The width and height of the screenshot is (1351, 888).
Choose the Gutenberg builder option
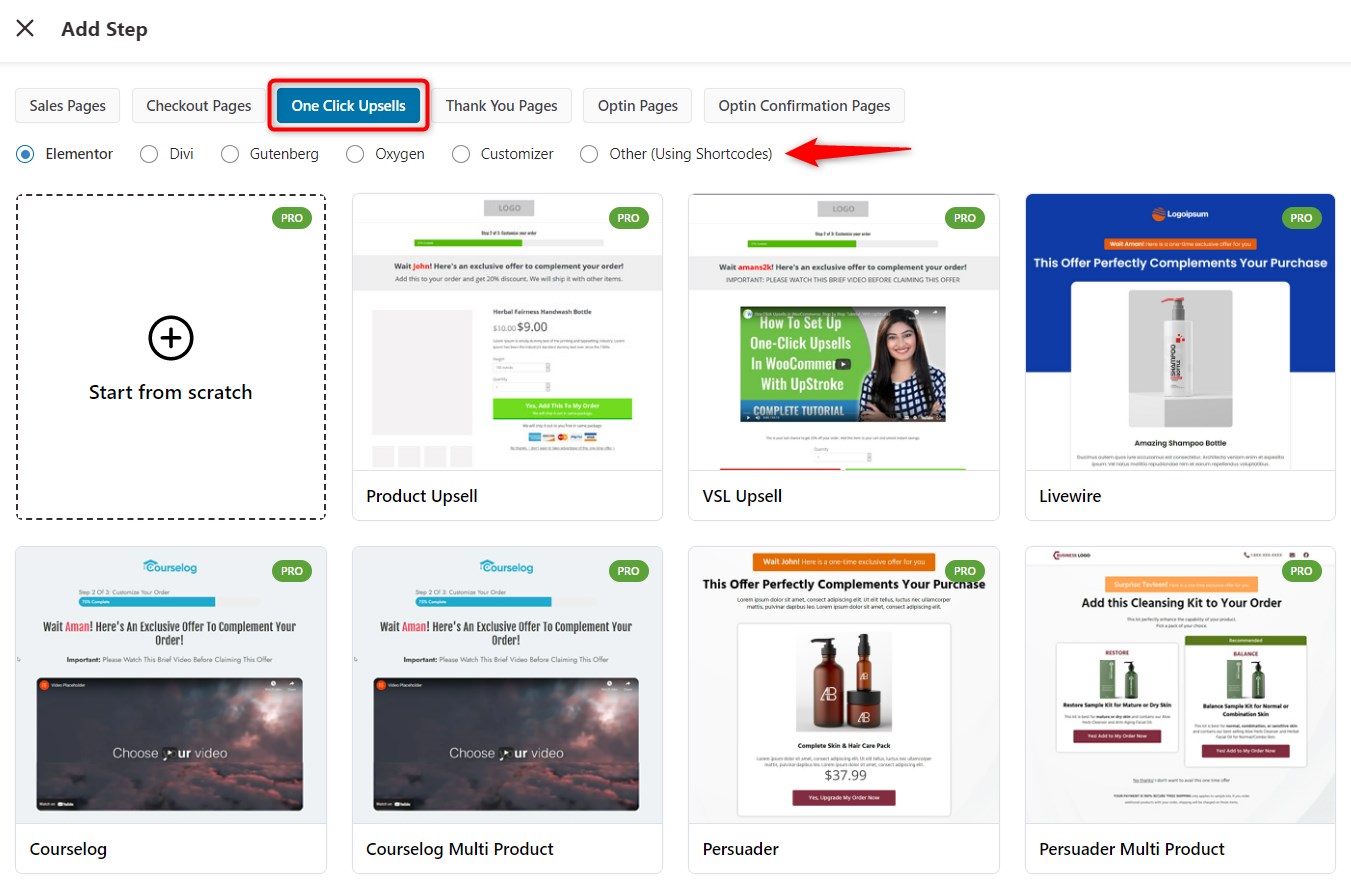coord(229,153)
